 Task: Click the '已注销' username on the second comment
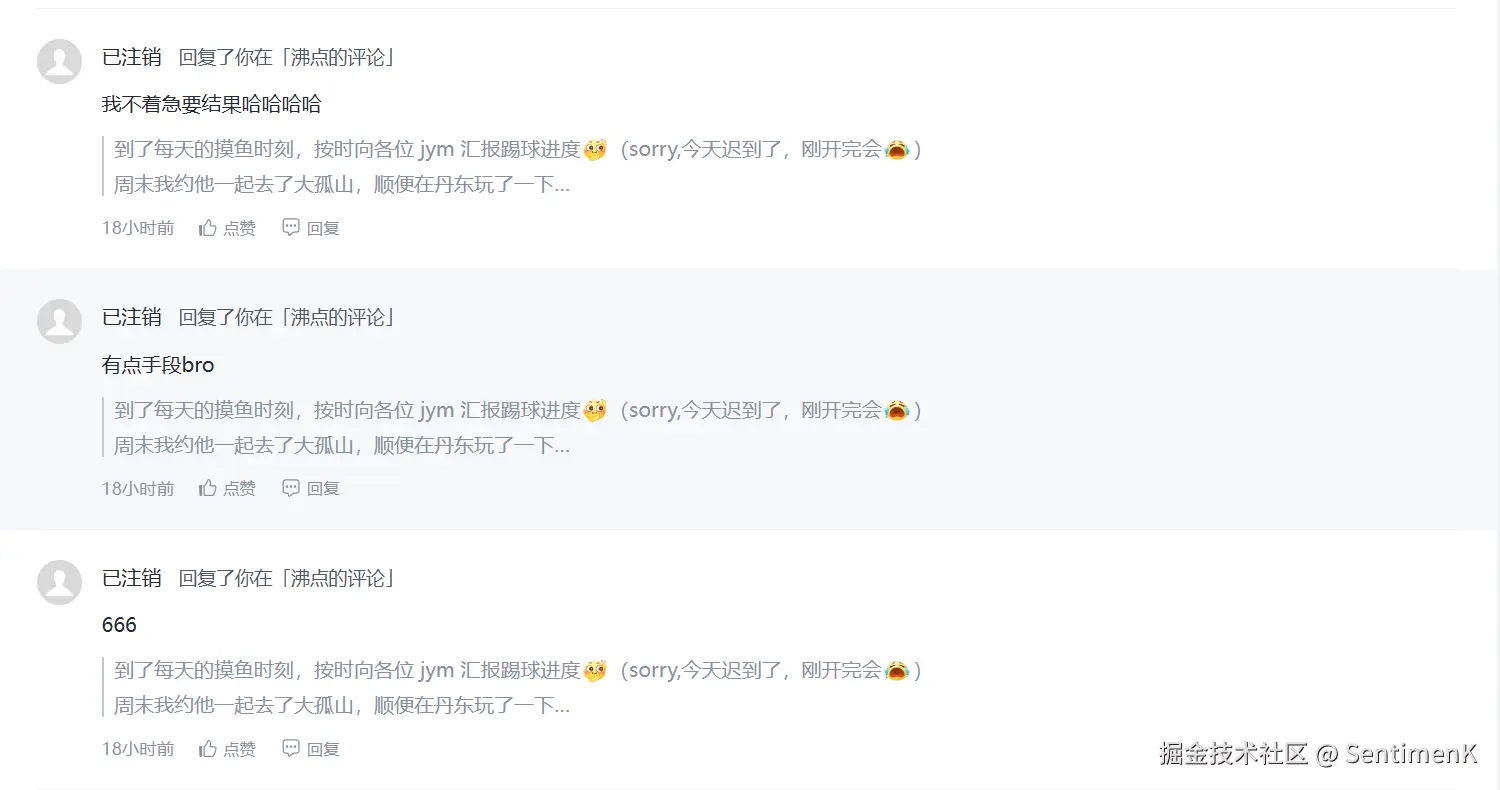130,317
